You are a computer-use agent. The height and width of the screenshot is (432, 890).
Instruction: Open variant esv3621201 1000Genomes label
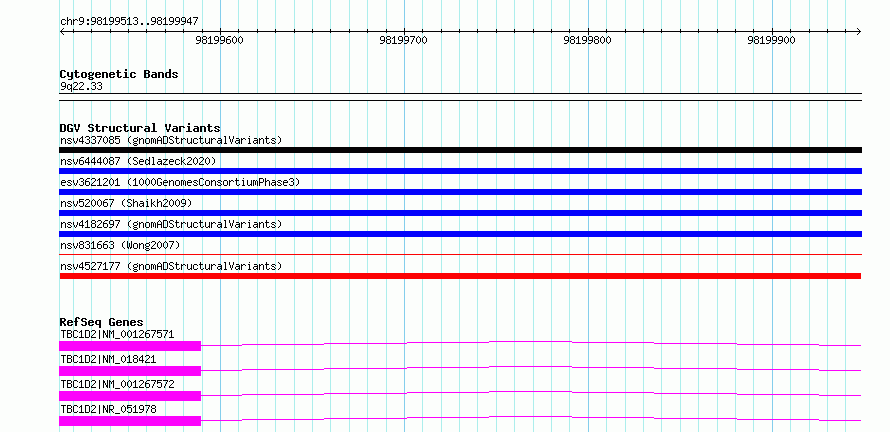(x=180, y=182)
